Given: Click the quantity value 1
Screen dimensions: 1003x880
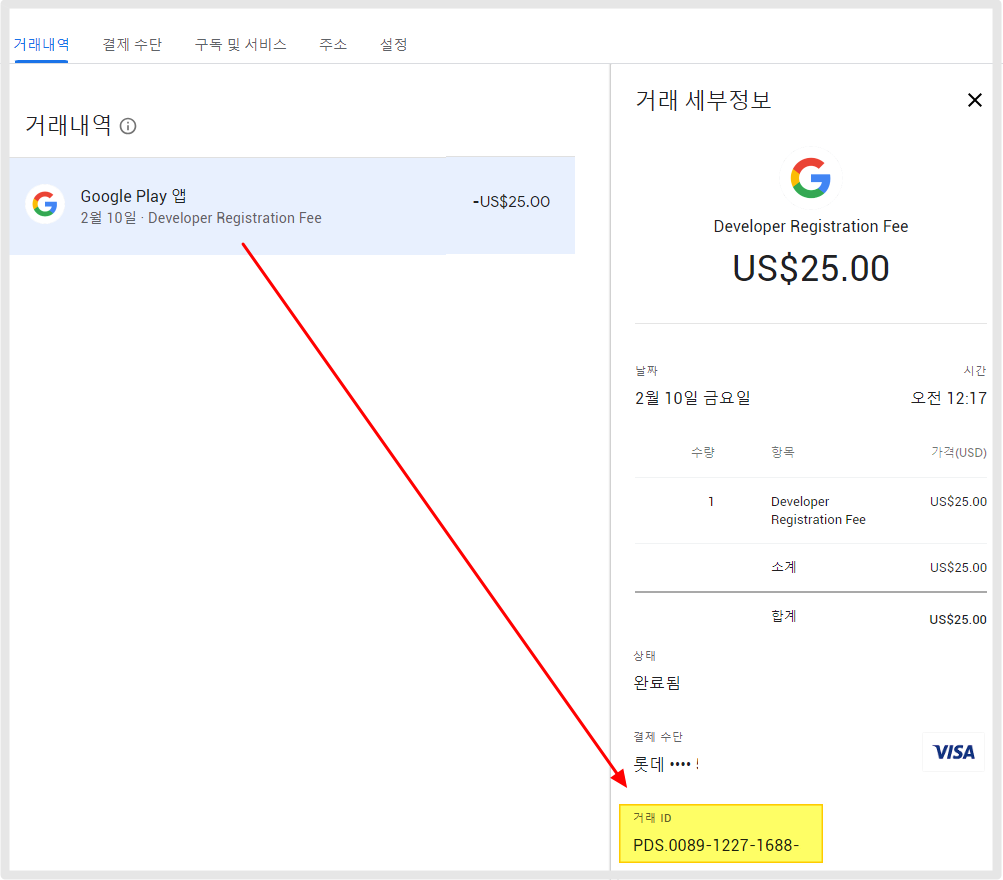Looking at the screenshot, I should (711, 501).
